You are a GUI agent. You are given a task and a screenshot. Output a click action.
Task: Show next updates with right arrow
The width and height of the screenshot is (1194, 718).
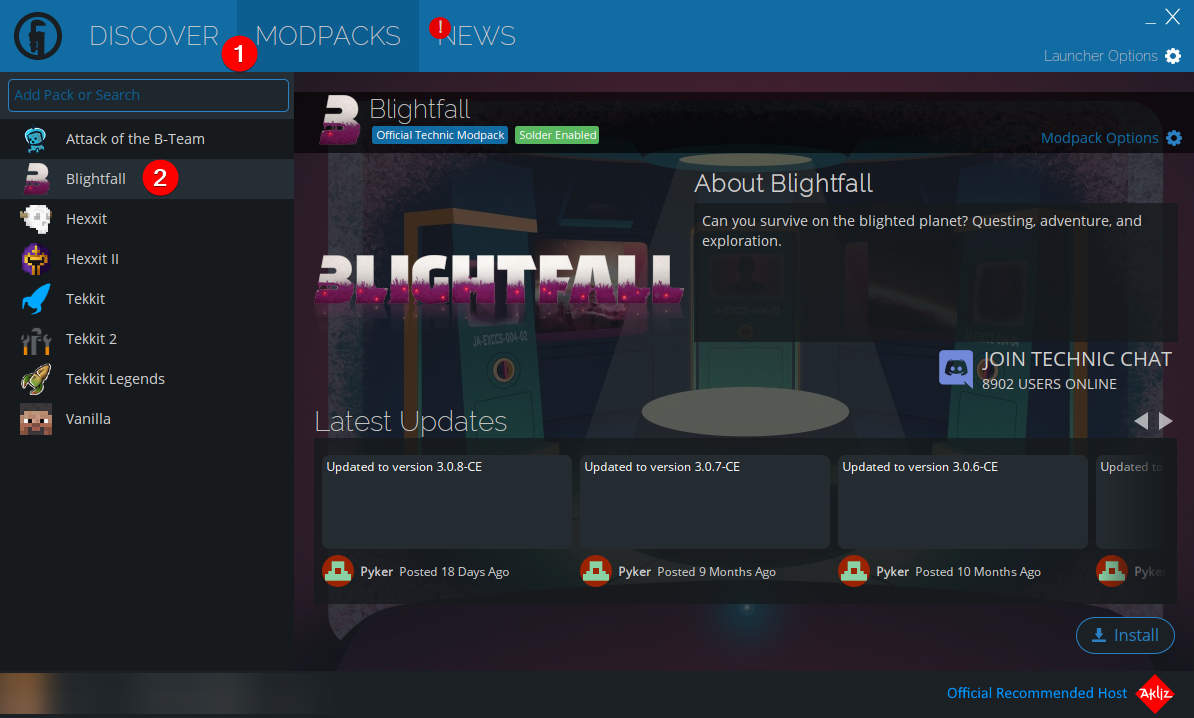click(x=1166, y=421)
